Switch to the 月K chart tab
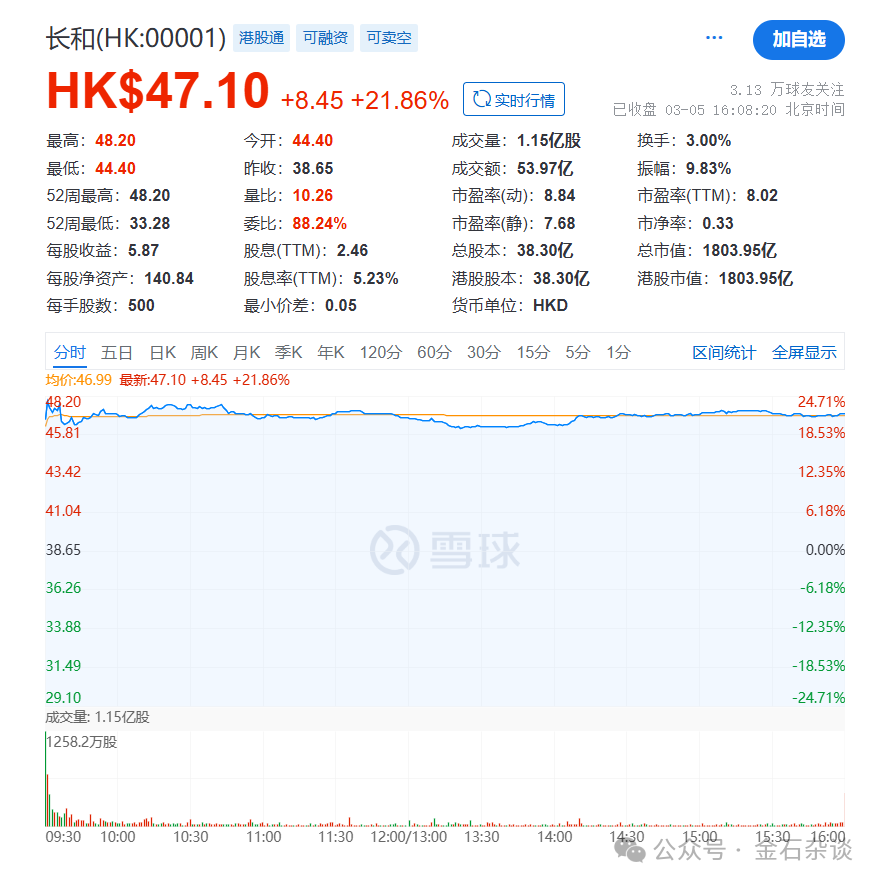 tap(246, 352)
